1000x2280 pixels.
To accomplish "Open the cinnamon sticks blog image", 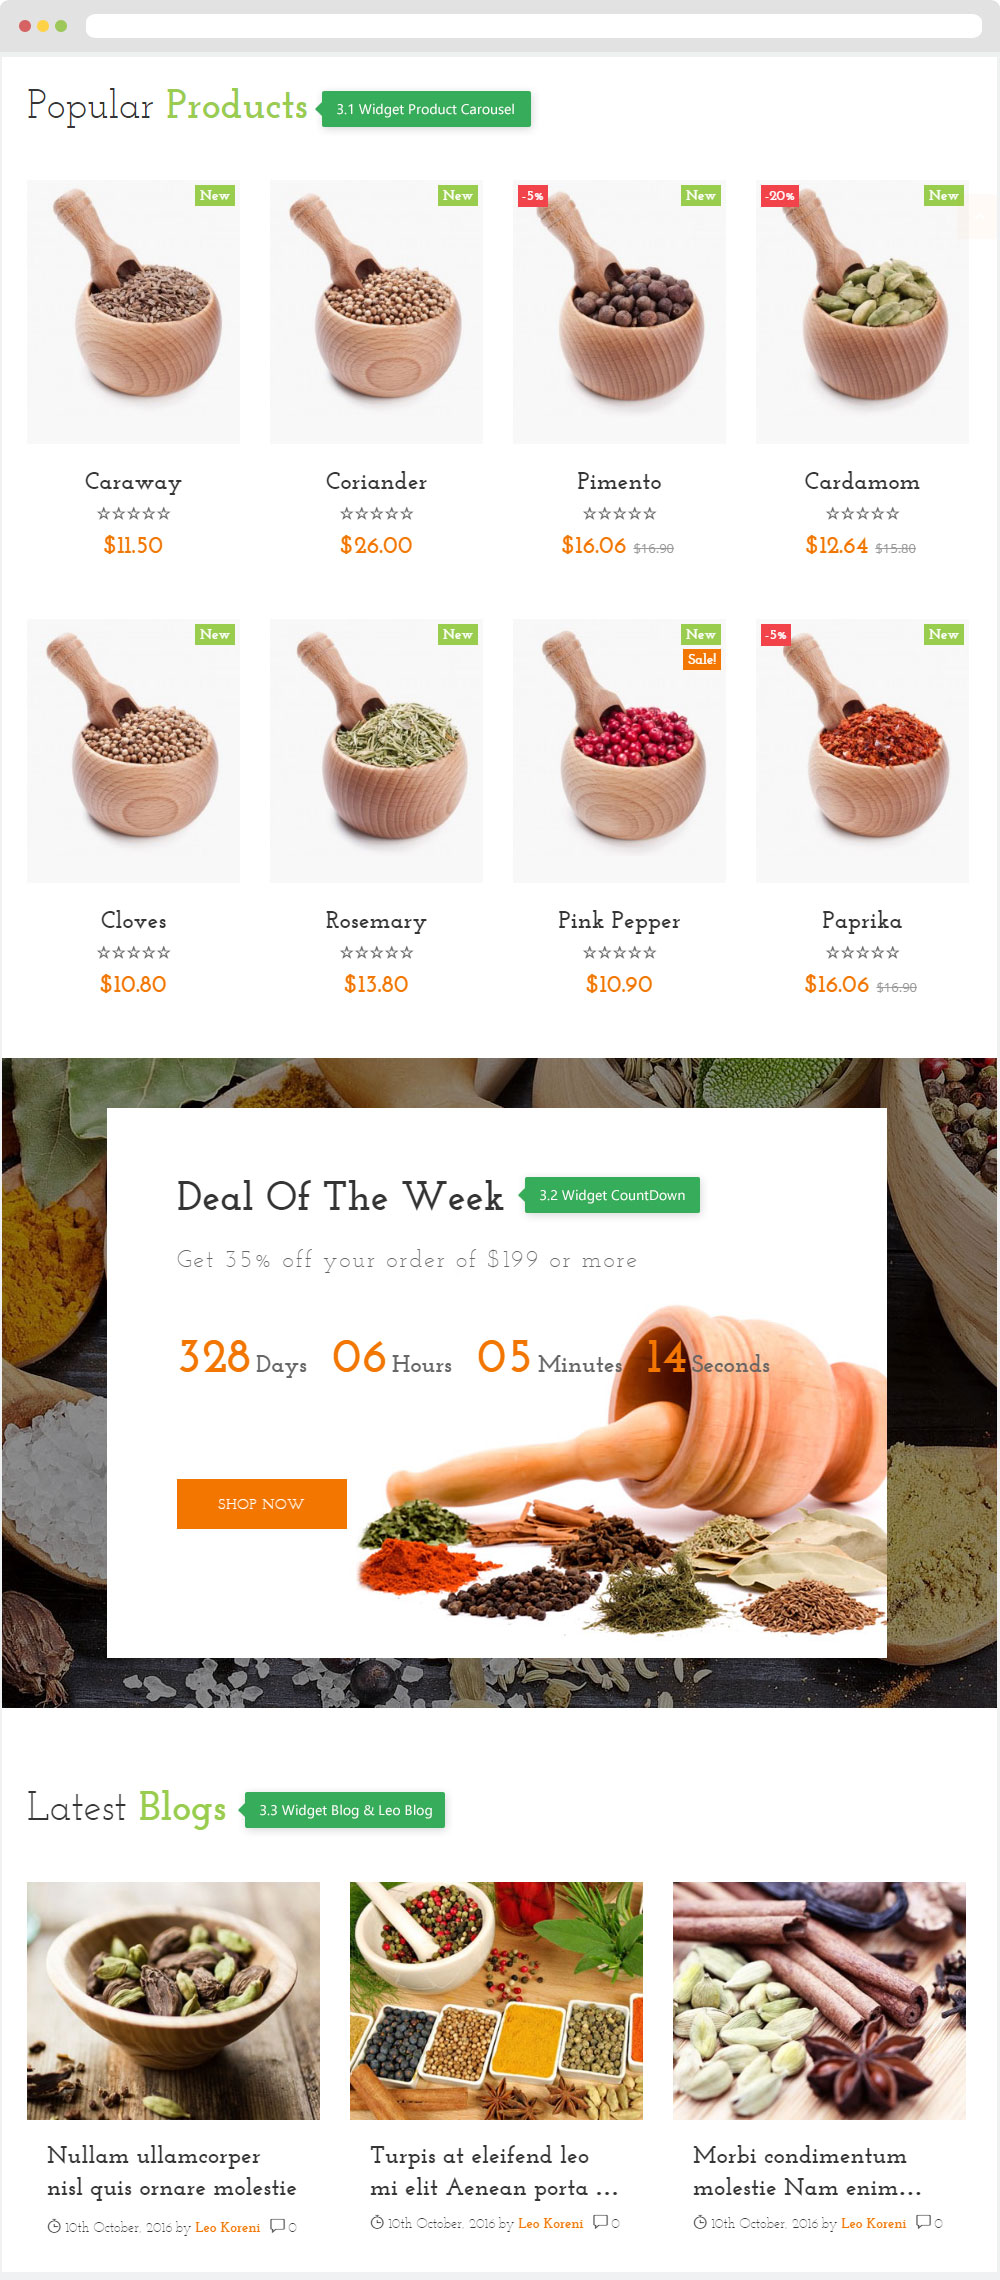I will tap(819, 2001).
